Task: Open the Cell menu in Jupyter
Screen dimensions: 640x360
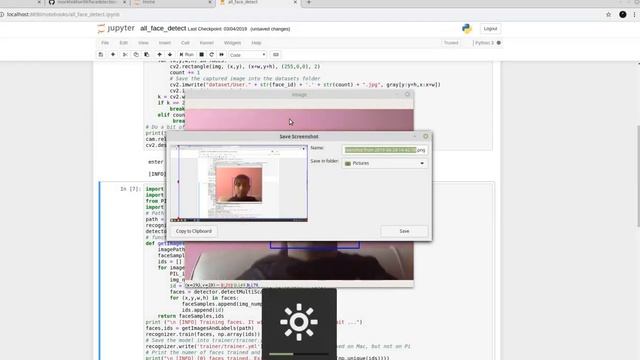Action: pos(185,43)
